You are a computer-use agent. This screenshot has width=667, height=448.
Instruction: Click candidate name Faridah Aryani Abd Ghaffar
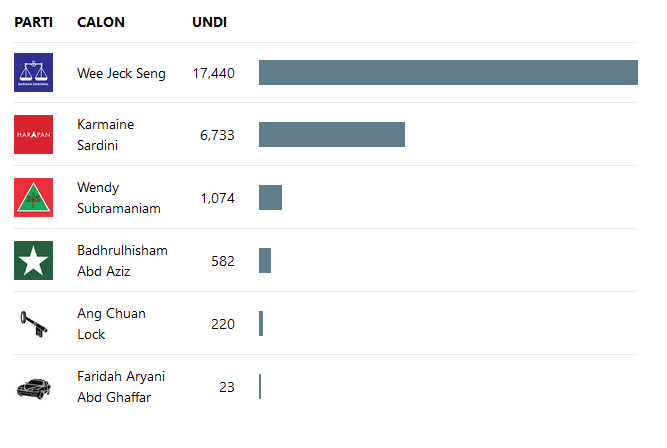tap(121, 387)
